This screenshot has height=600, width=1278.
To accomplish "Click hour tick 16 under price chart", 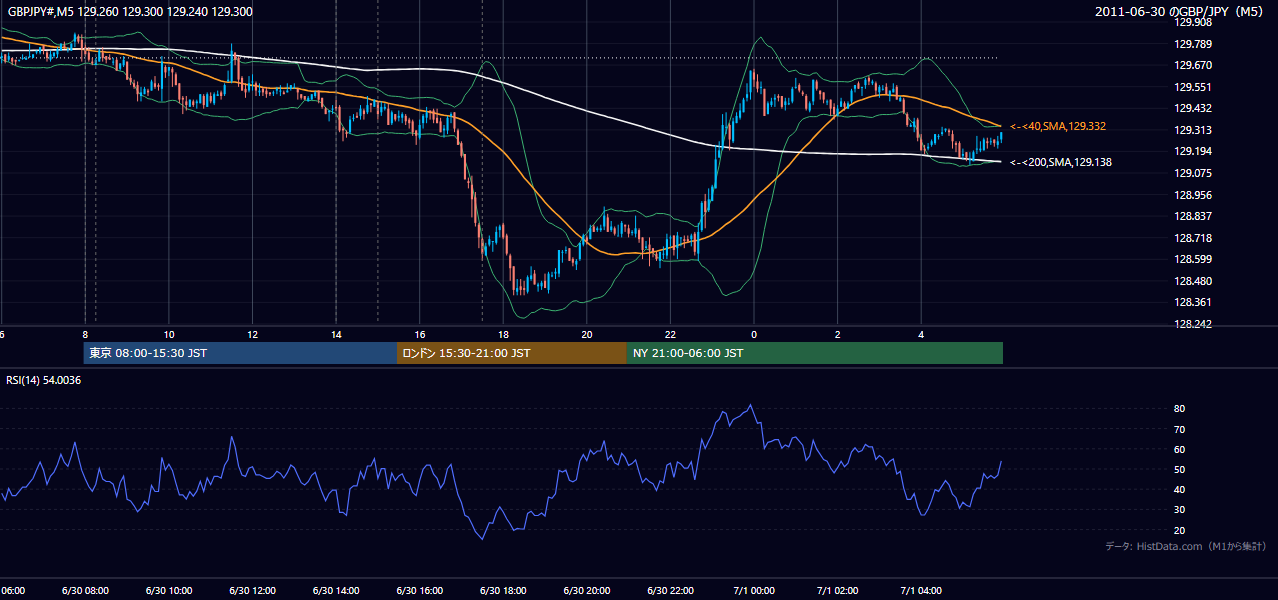I will (x=420, y=334).
